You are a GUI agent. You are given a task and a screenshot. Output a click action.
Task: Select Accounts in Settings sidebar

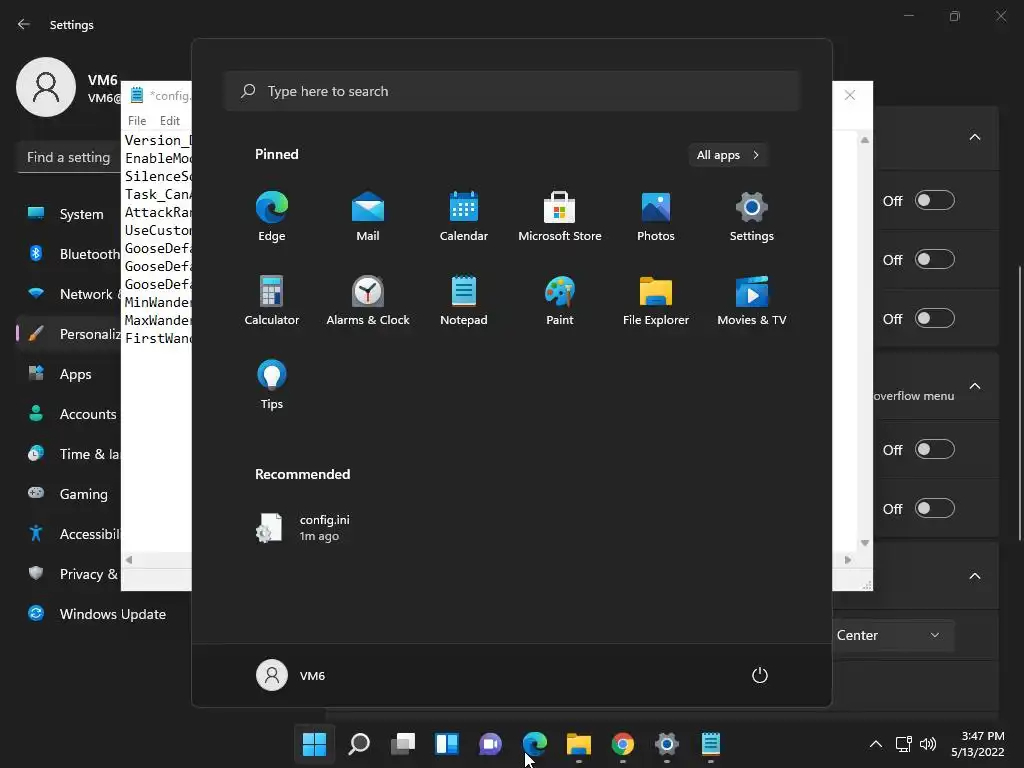coord(69,414)
